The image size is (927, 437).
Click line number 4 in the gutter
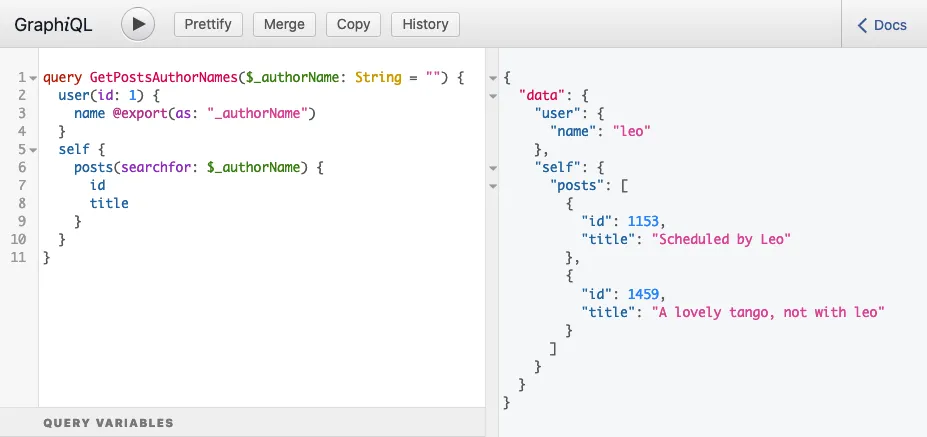22,131
